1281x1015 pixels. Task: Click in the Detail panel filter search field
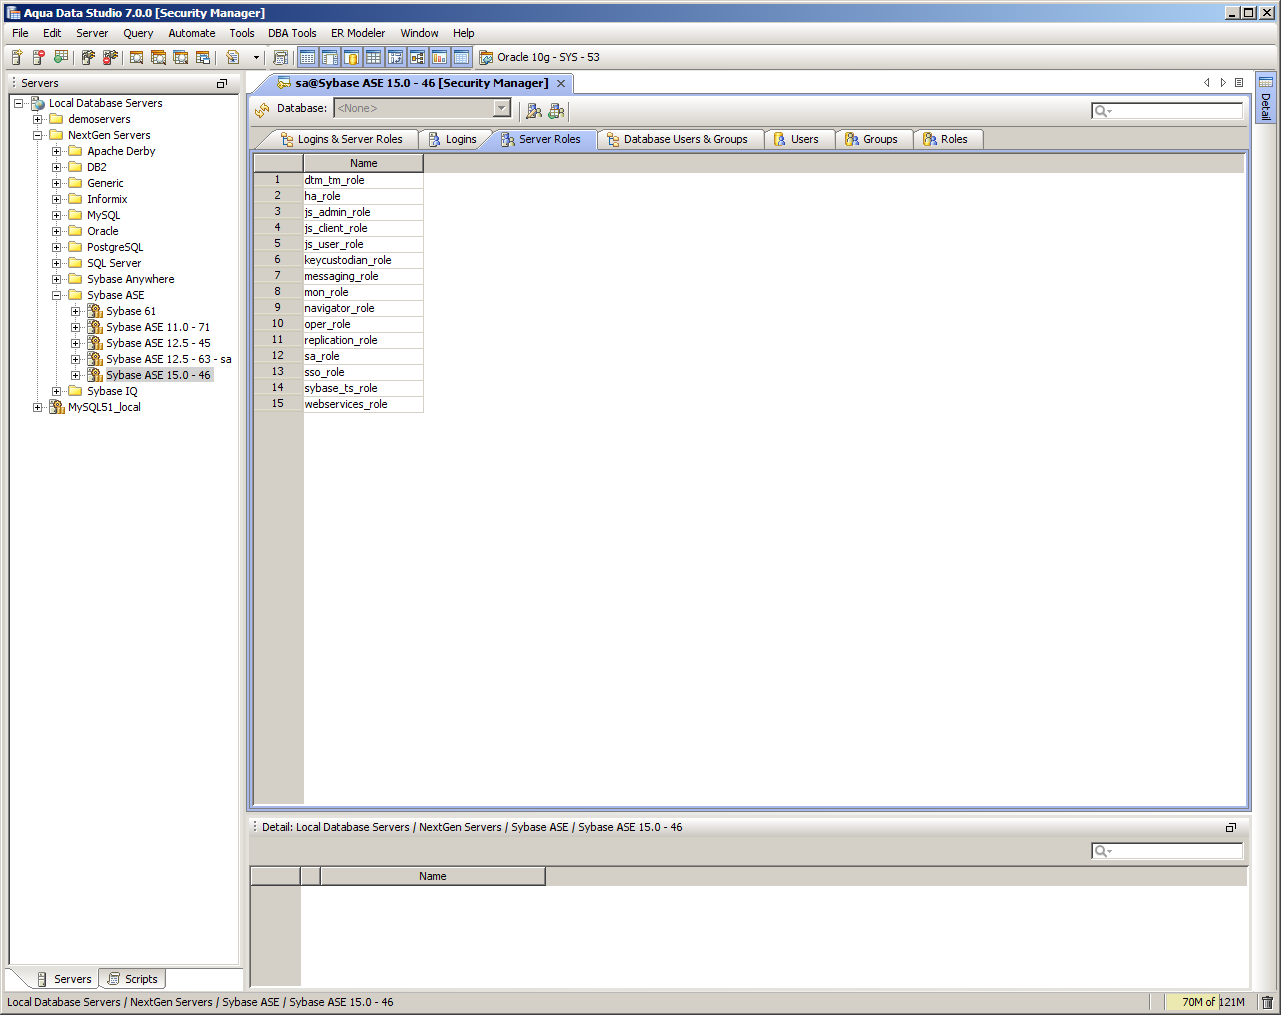click(x=1167, y=850)
